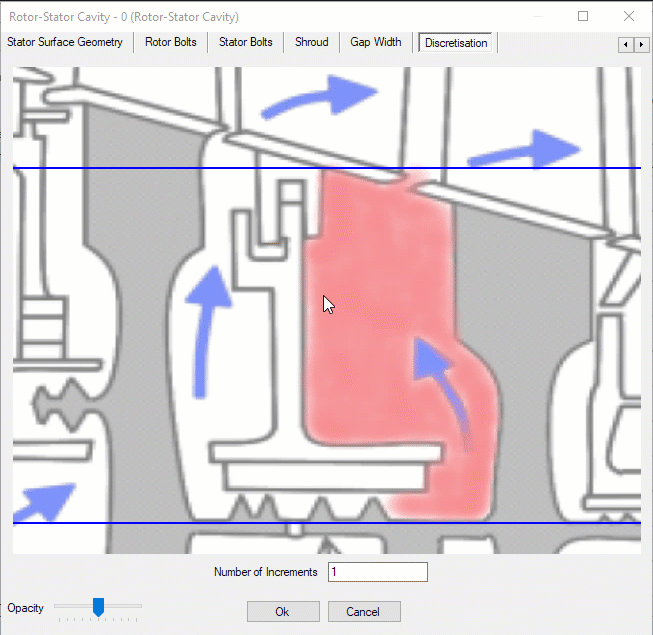
Task: Click the Number of Increments field
Action: coord(377,572)
